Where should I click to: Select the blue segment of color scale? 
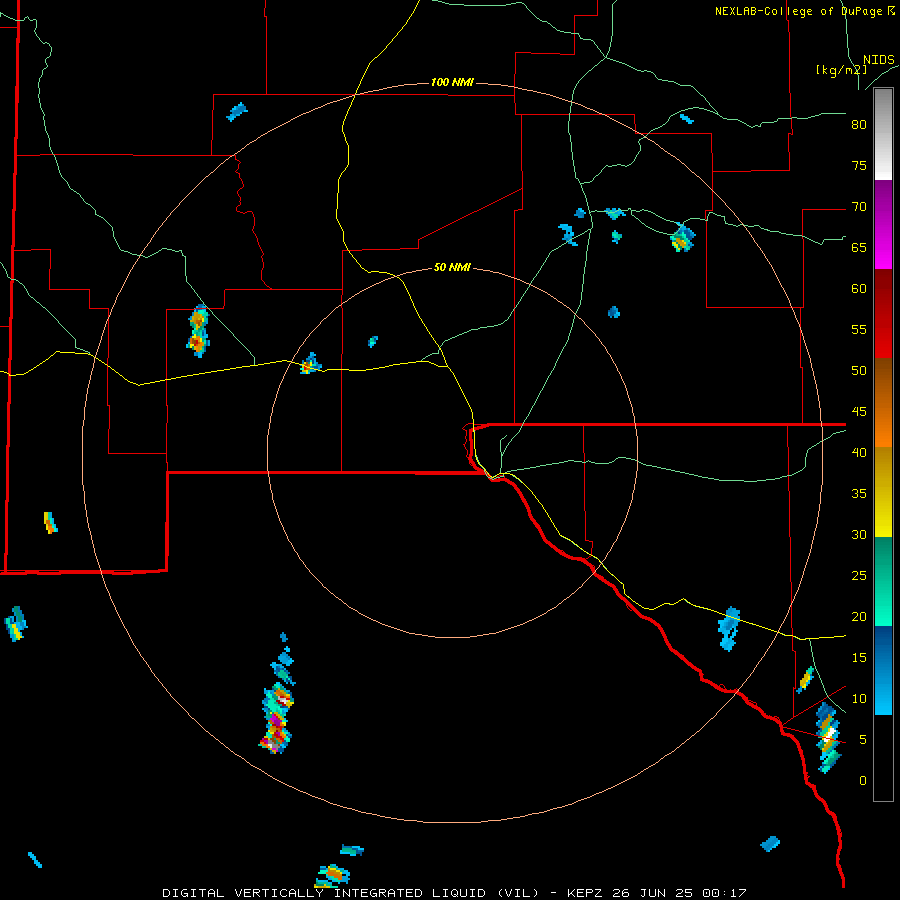pos(883,670)
